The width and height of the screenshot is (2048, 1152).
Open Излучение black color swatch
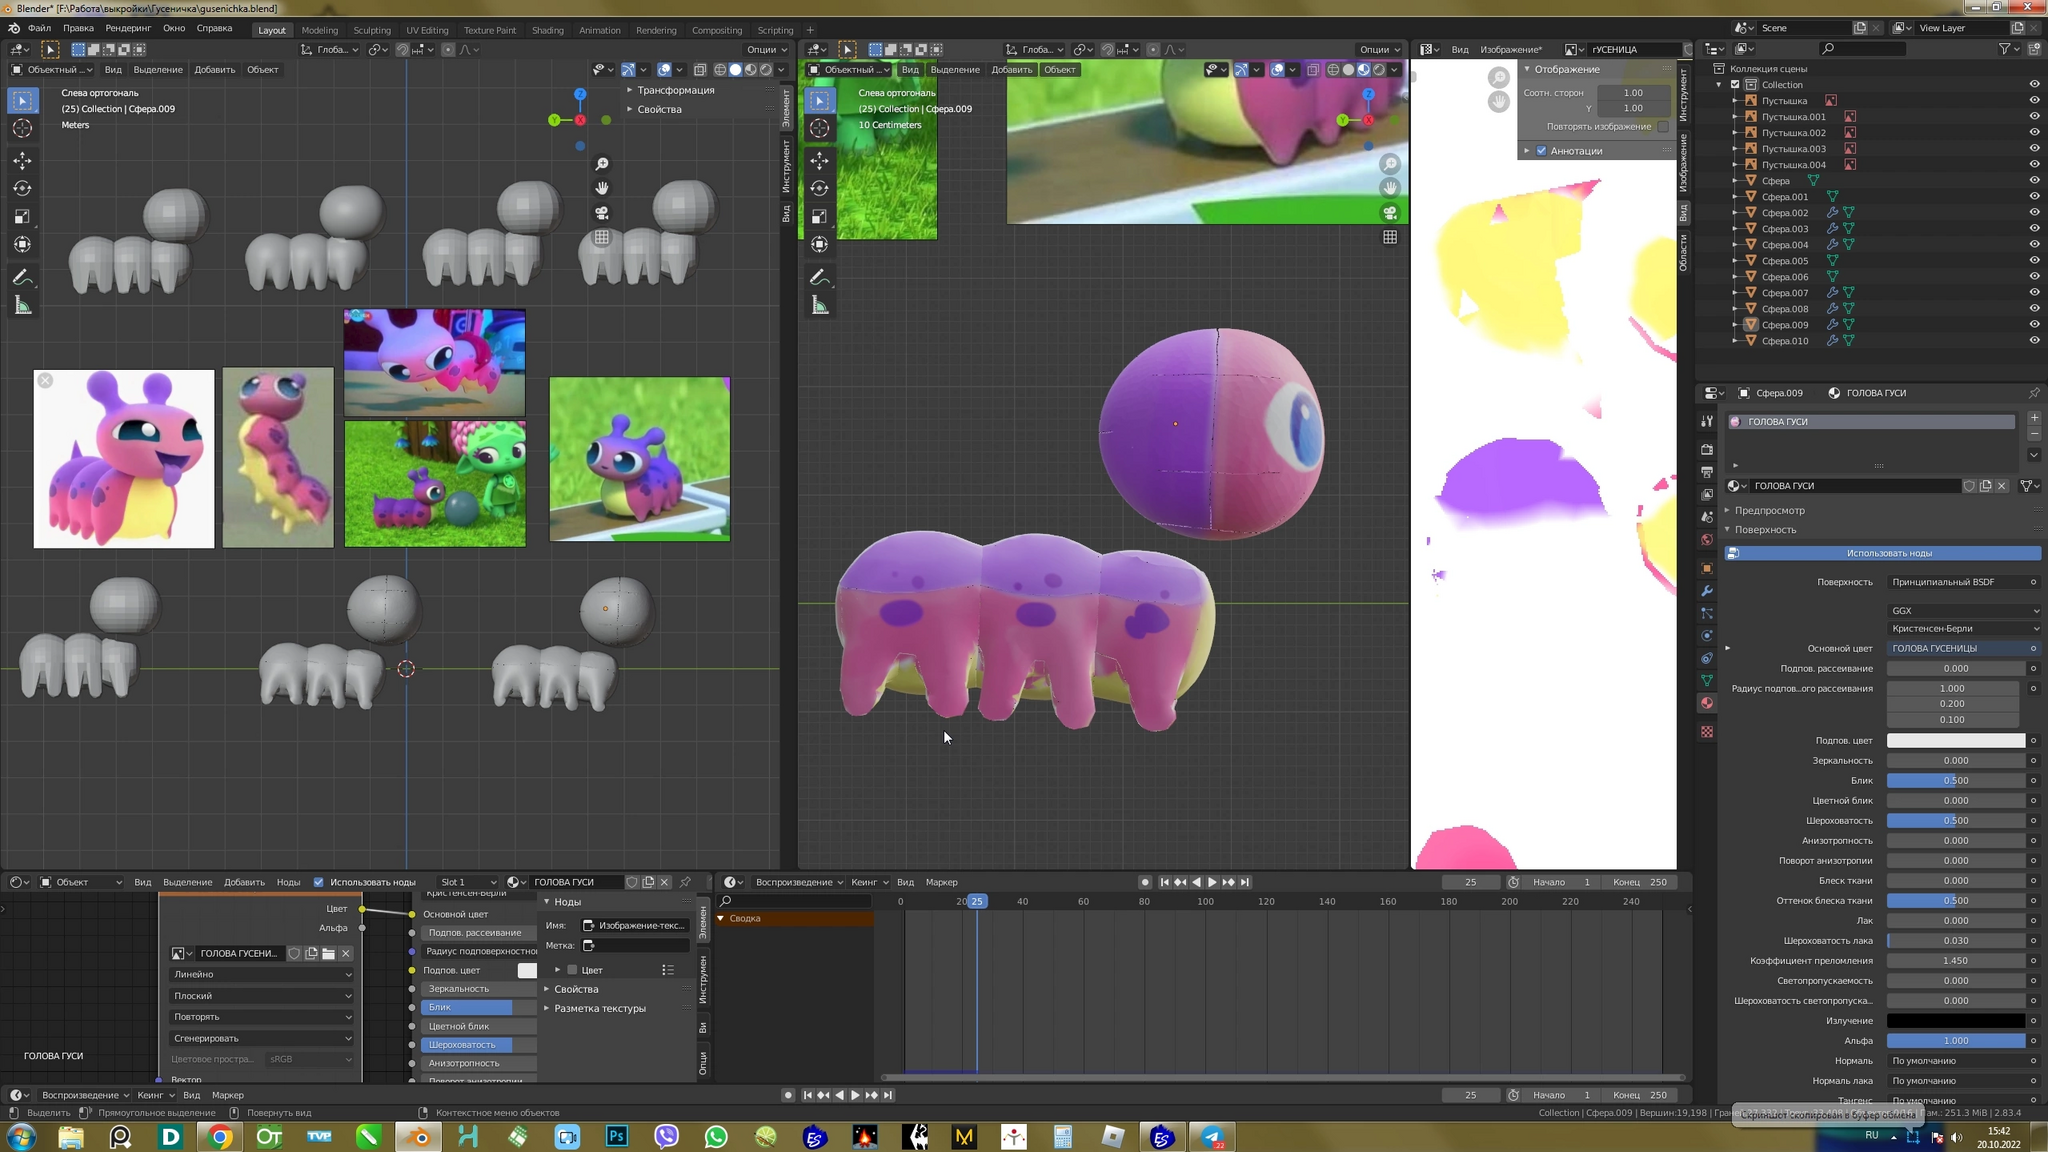pos(1955,1021)
